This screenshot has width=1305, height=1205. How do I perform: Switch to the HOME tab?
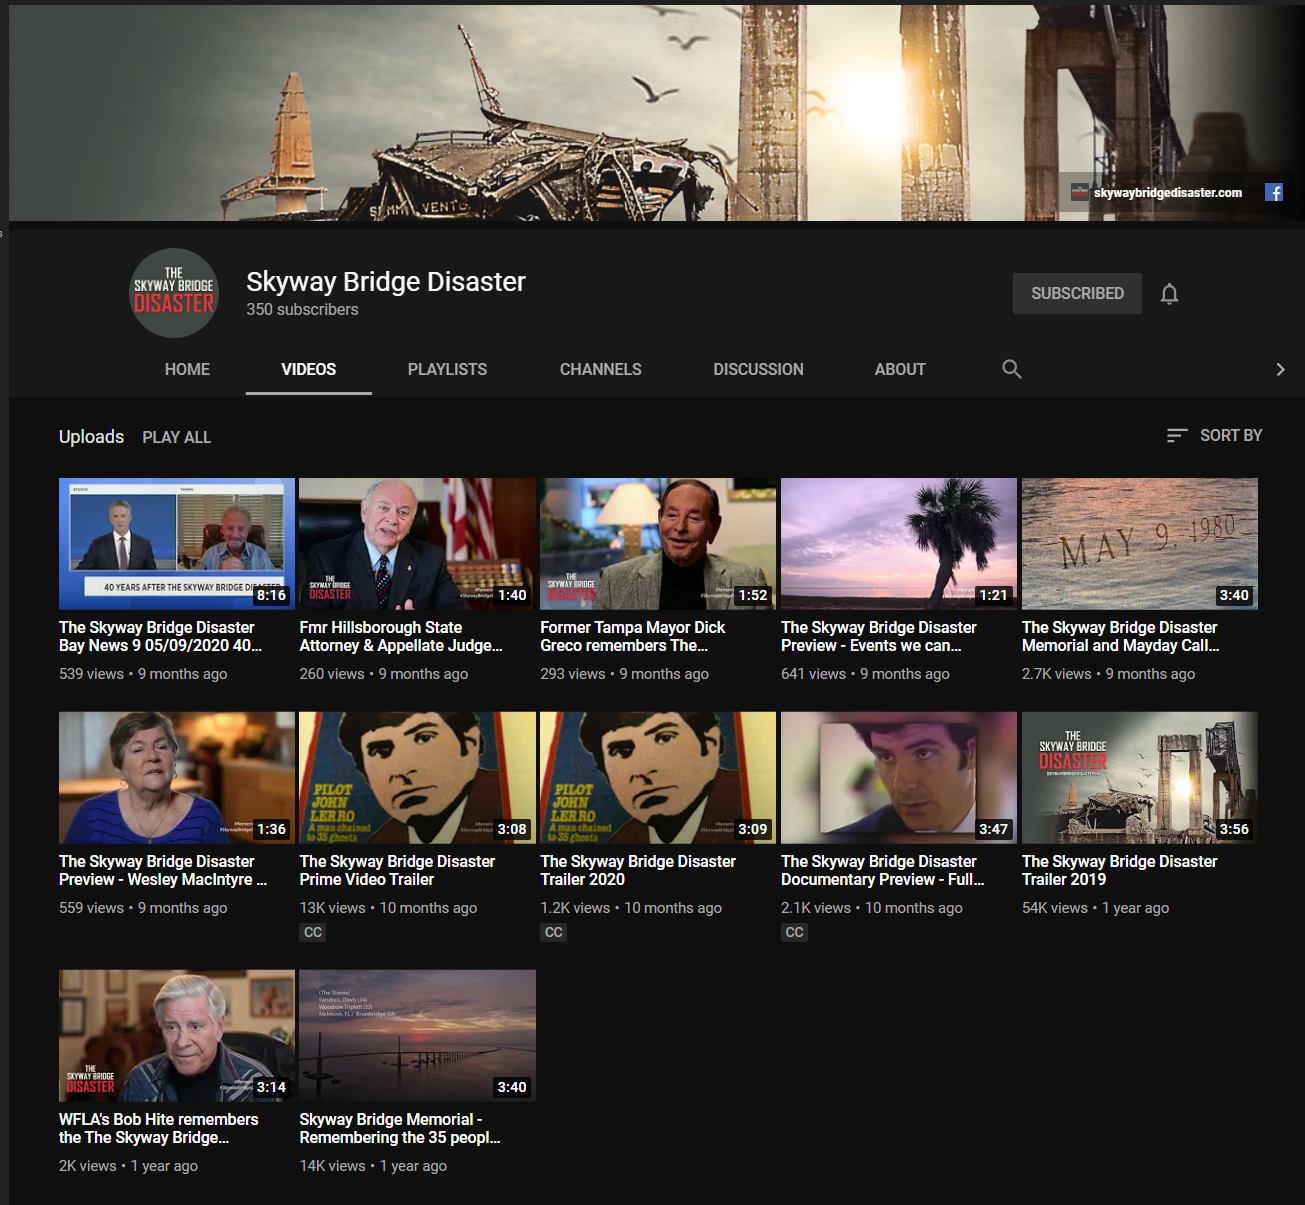[x=187, y=369]
